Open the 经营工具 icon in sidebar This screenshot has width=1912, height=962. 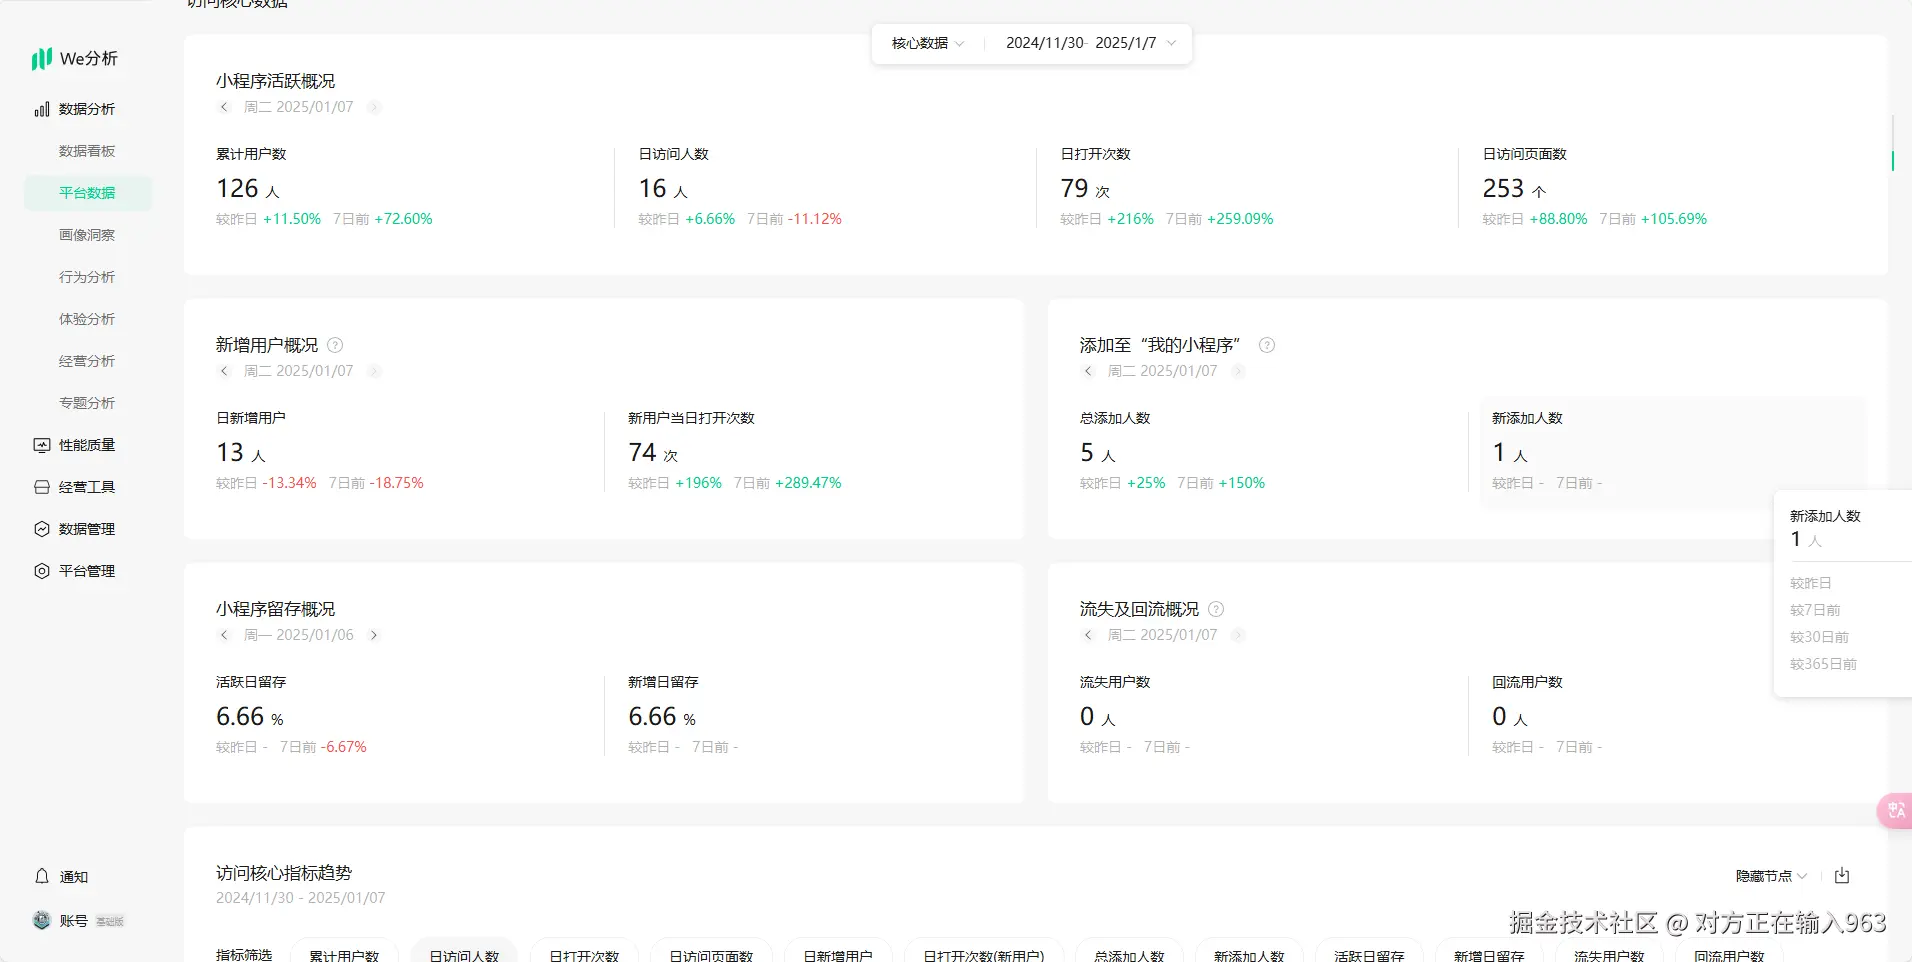point(42,487)
